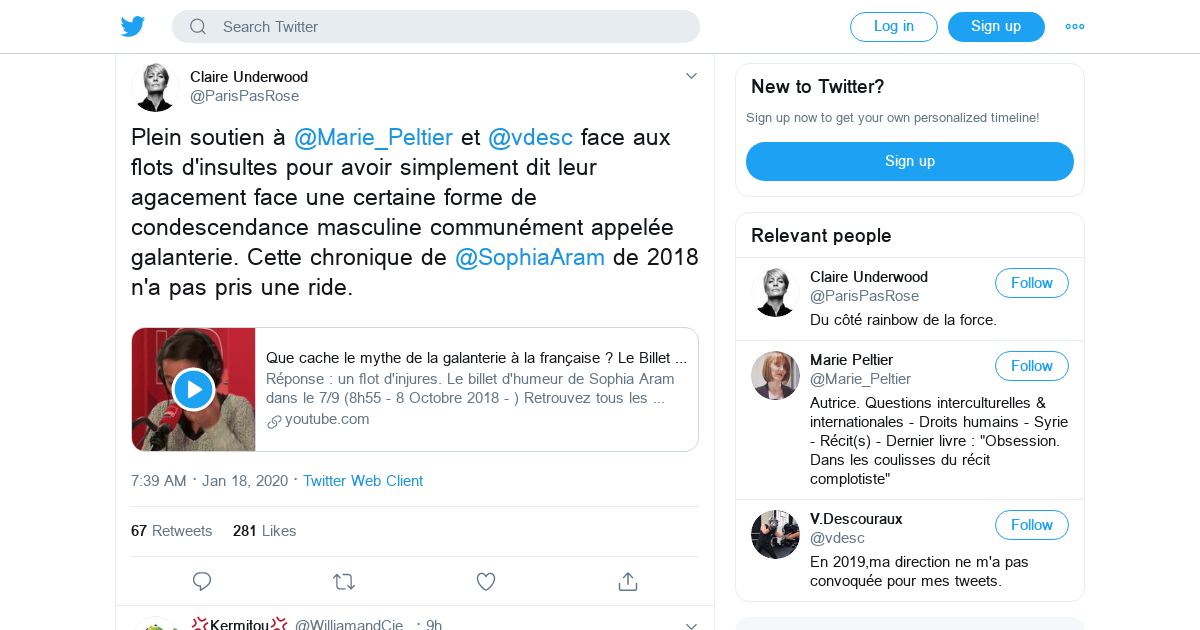Open the three-dot more options menu
Screen dimensions: 1200x630
tap(1075, 27)
